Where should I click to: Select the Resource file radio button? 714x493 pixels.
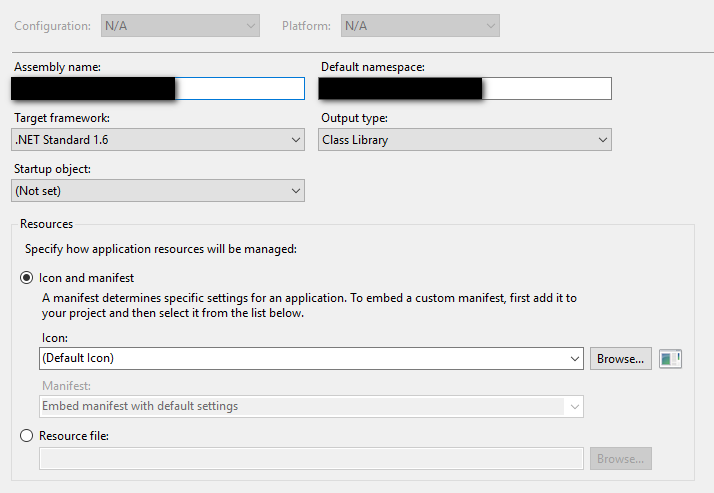click(x=26, y=436)
